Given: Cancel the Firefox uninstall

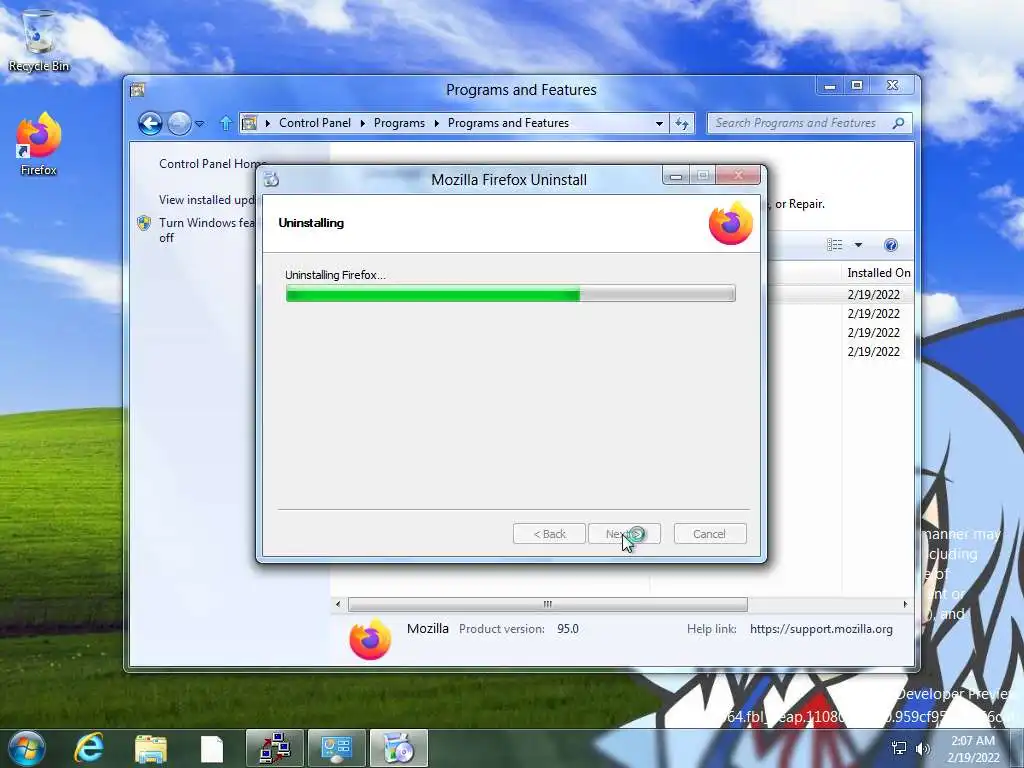Looking at the screenshot, I should click(x=710, y=534).
